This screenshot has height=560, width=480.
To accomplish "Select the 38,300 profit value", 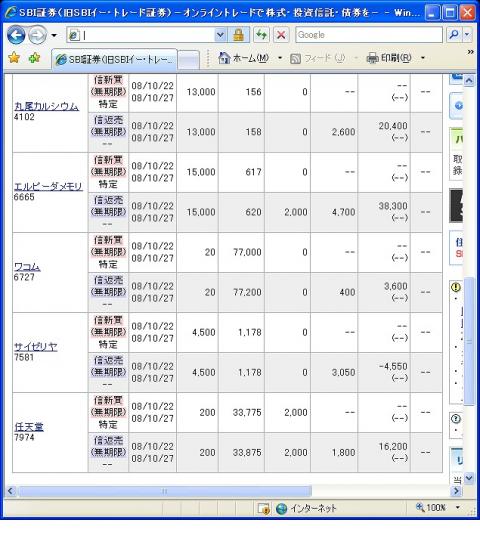I will 393,206.
